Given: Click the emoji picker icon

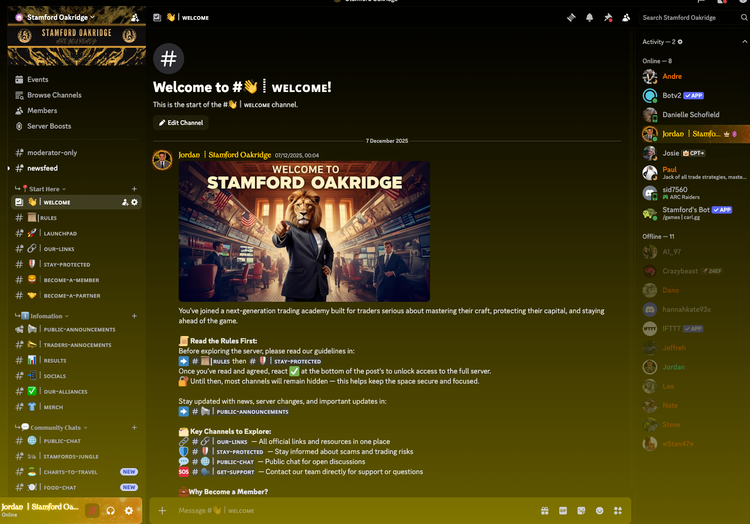Looking at the screenshot, I should tap(600, 510).
